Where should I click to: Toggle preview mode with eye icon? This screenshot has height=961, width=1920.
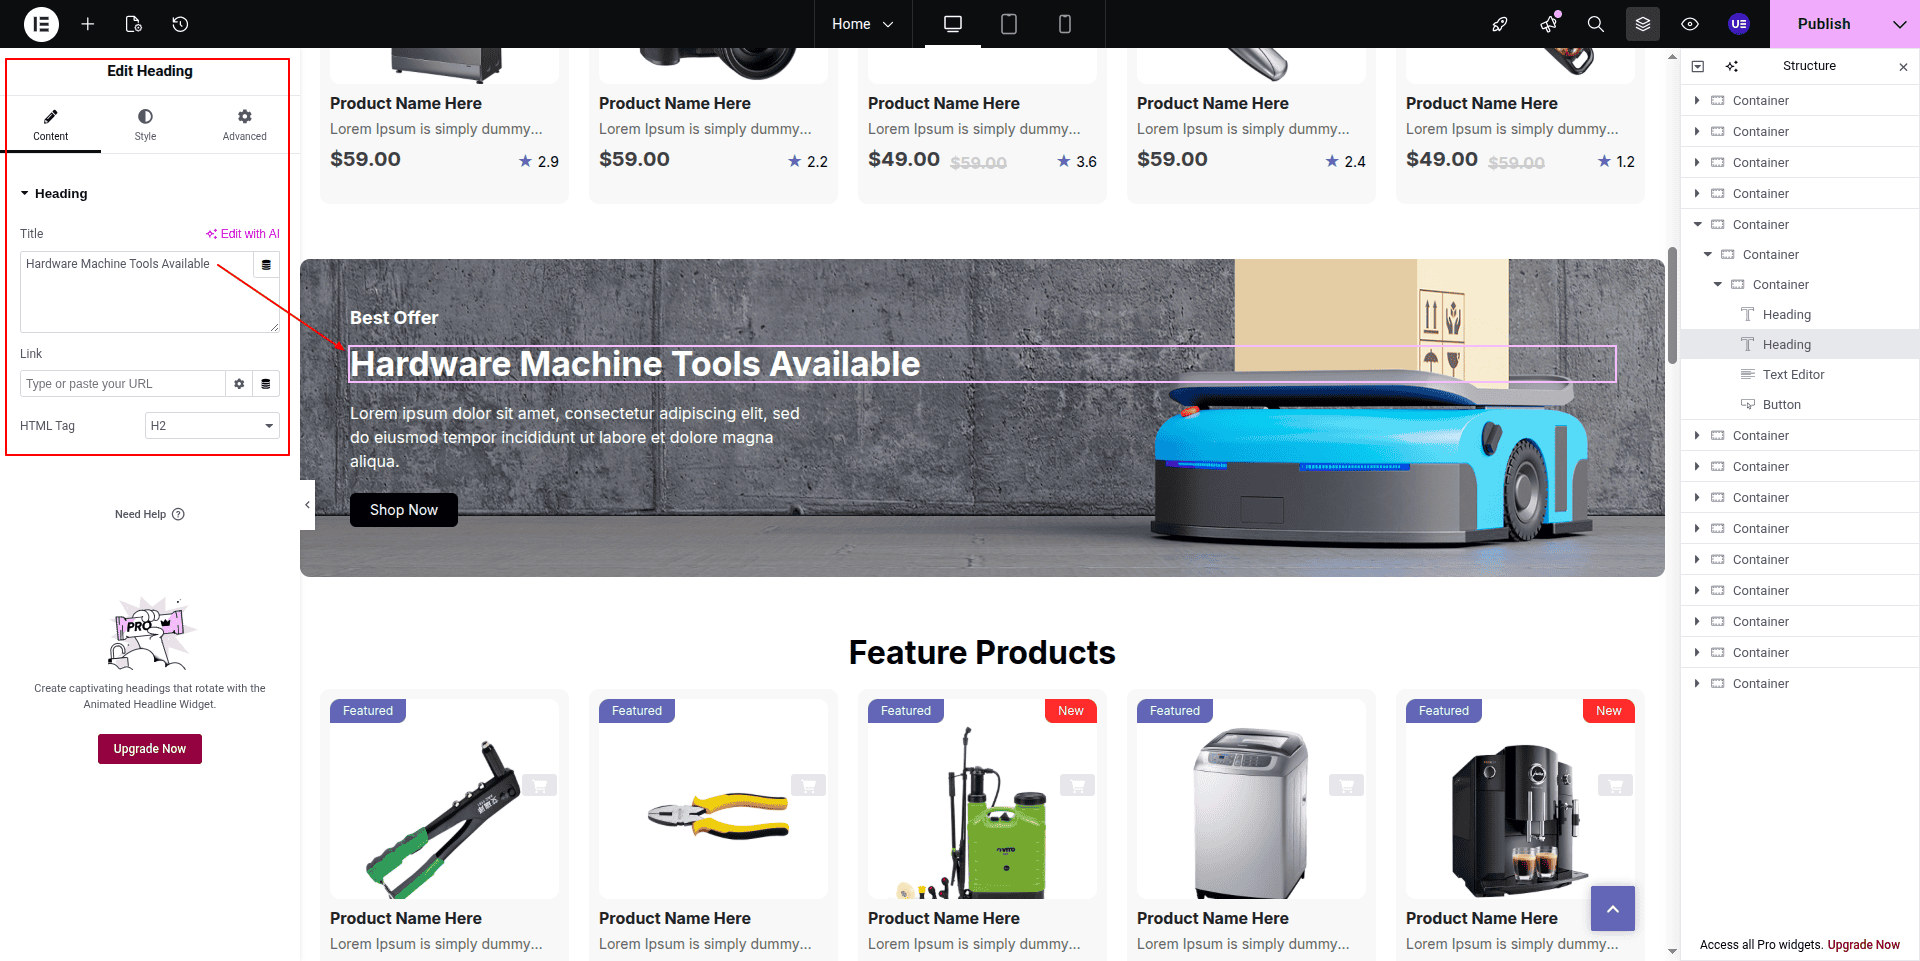click(x=1690, y=24)
